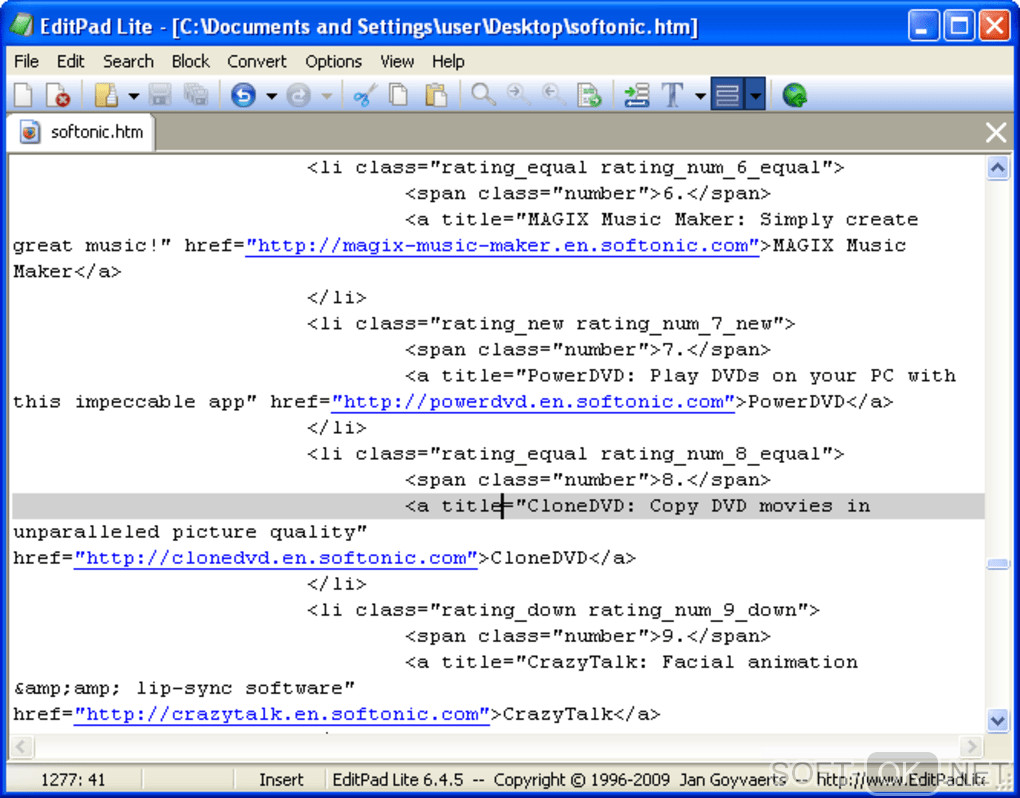Open the Search menu

(x=128, y=61)
